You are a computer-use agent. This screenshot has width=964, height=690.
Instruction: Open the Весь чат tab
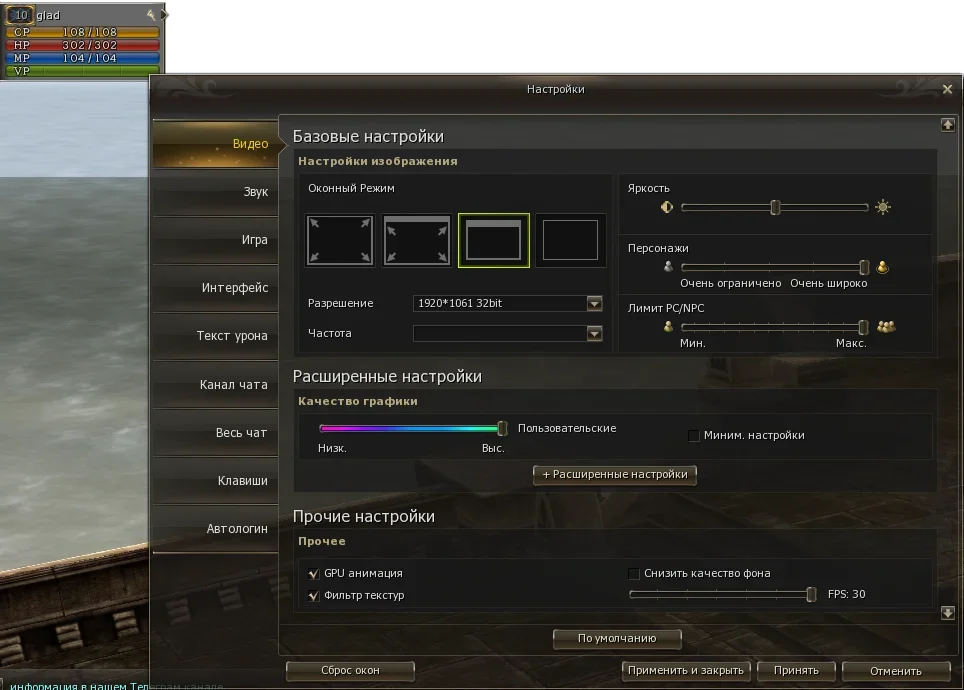[216, 432]
